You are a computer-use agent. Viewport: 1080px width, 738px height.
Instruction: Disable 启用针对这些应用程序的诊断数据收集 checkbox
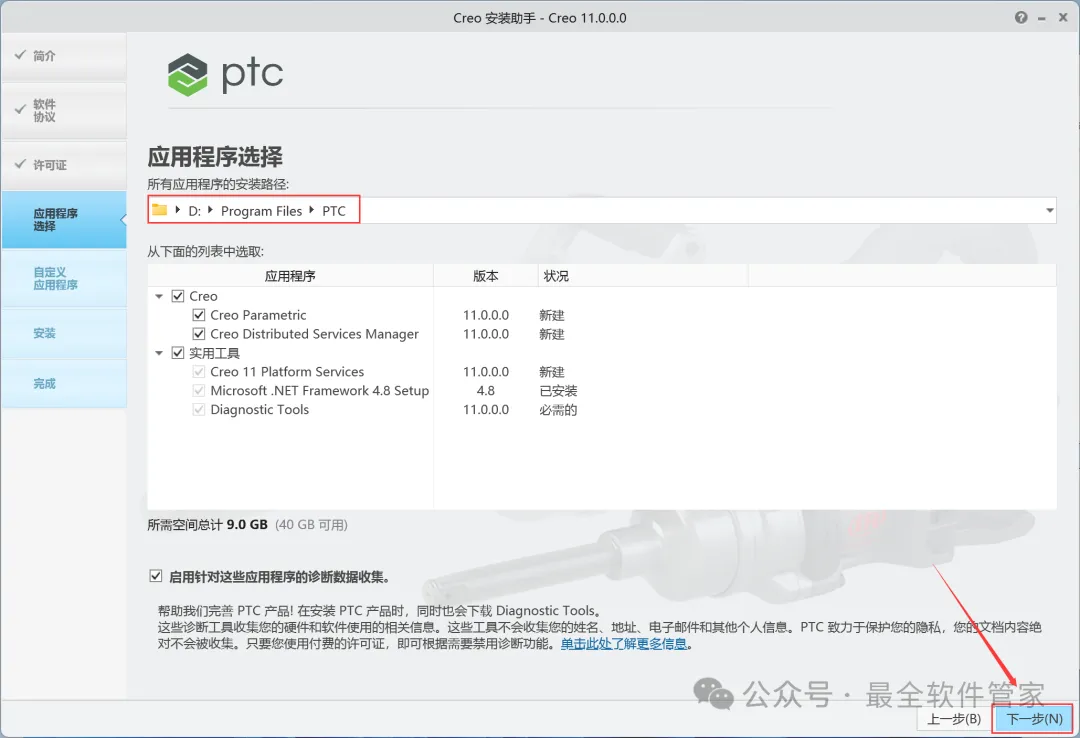pos(156,576)
